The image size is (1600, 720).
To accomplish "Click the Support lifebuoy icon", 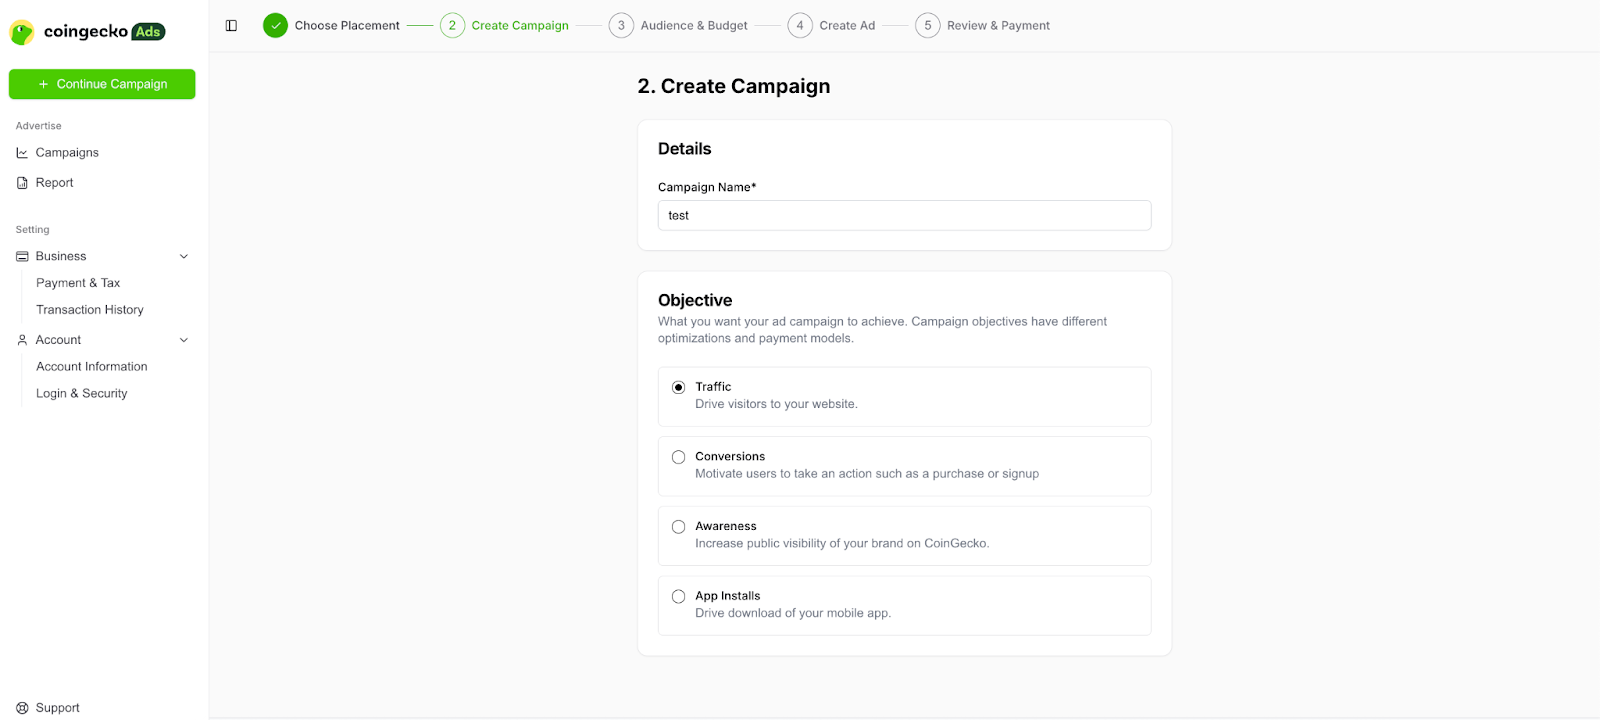I will tap(22, 708).
